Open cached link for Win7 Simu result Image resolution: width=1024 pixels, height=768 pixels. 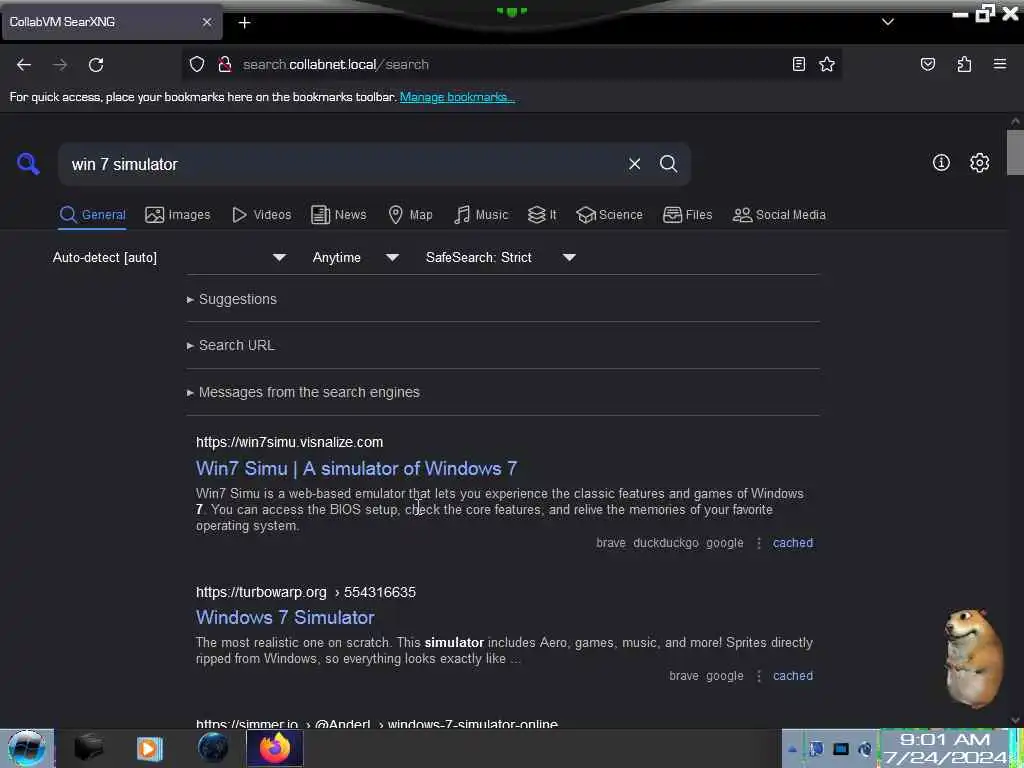793,543
